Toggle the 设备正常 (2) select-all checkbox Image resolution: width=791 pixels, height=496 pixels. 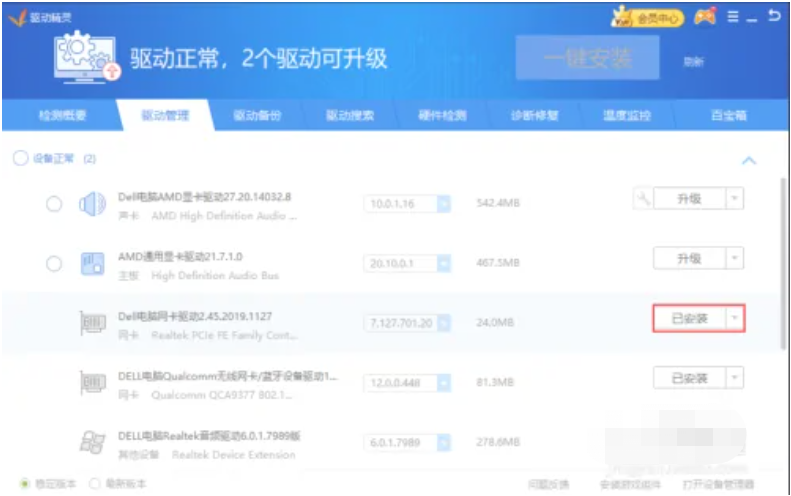pyautogui.click(x=21, y=158)
